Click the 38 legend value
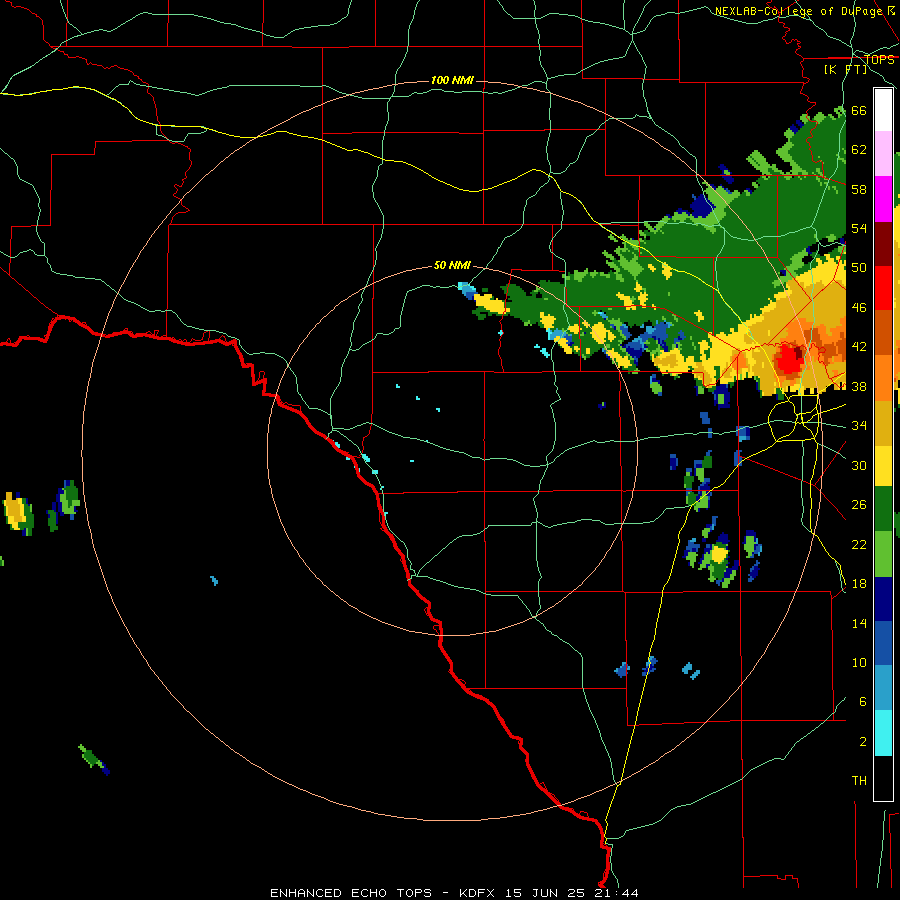The width and height of the screenshot is (900, 900). pos(859,386)
